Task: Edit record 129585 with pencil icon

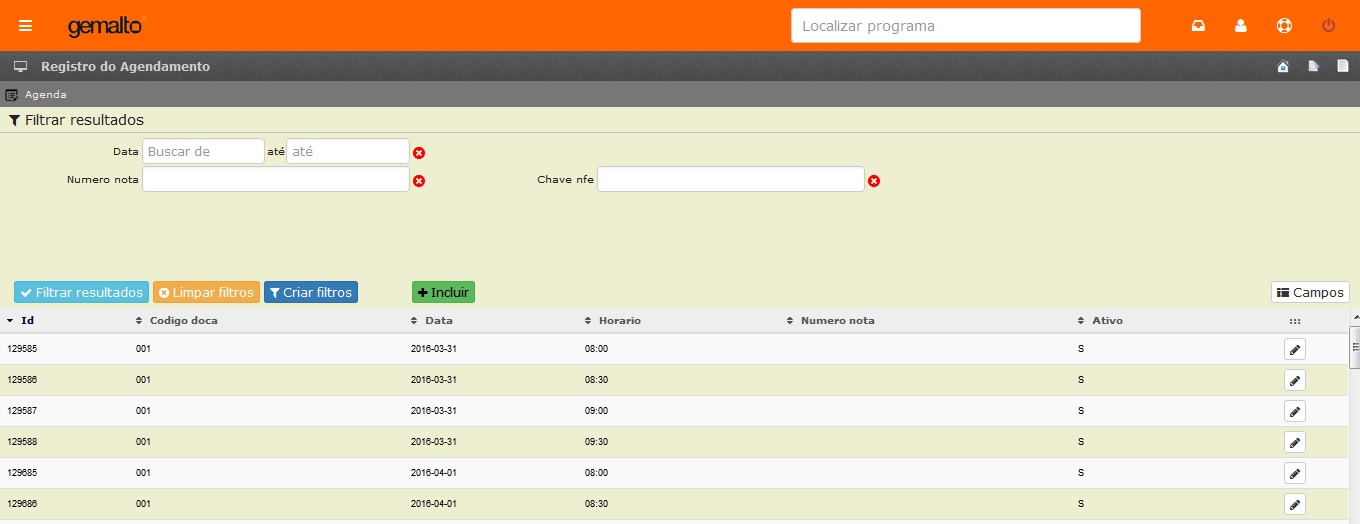Action: tap(1294, 349)
